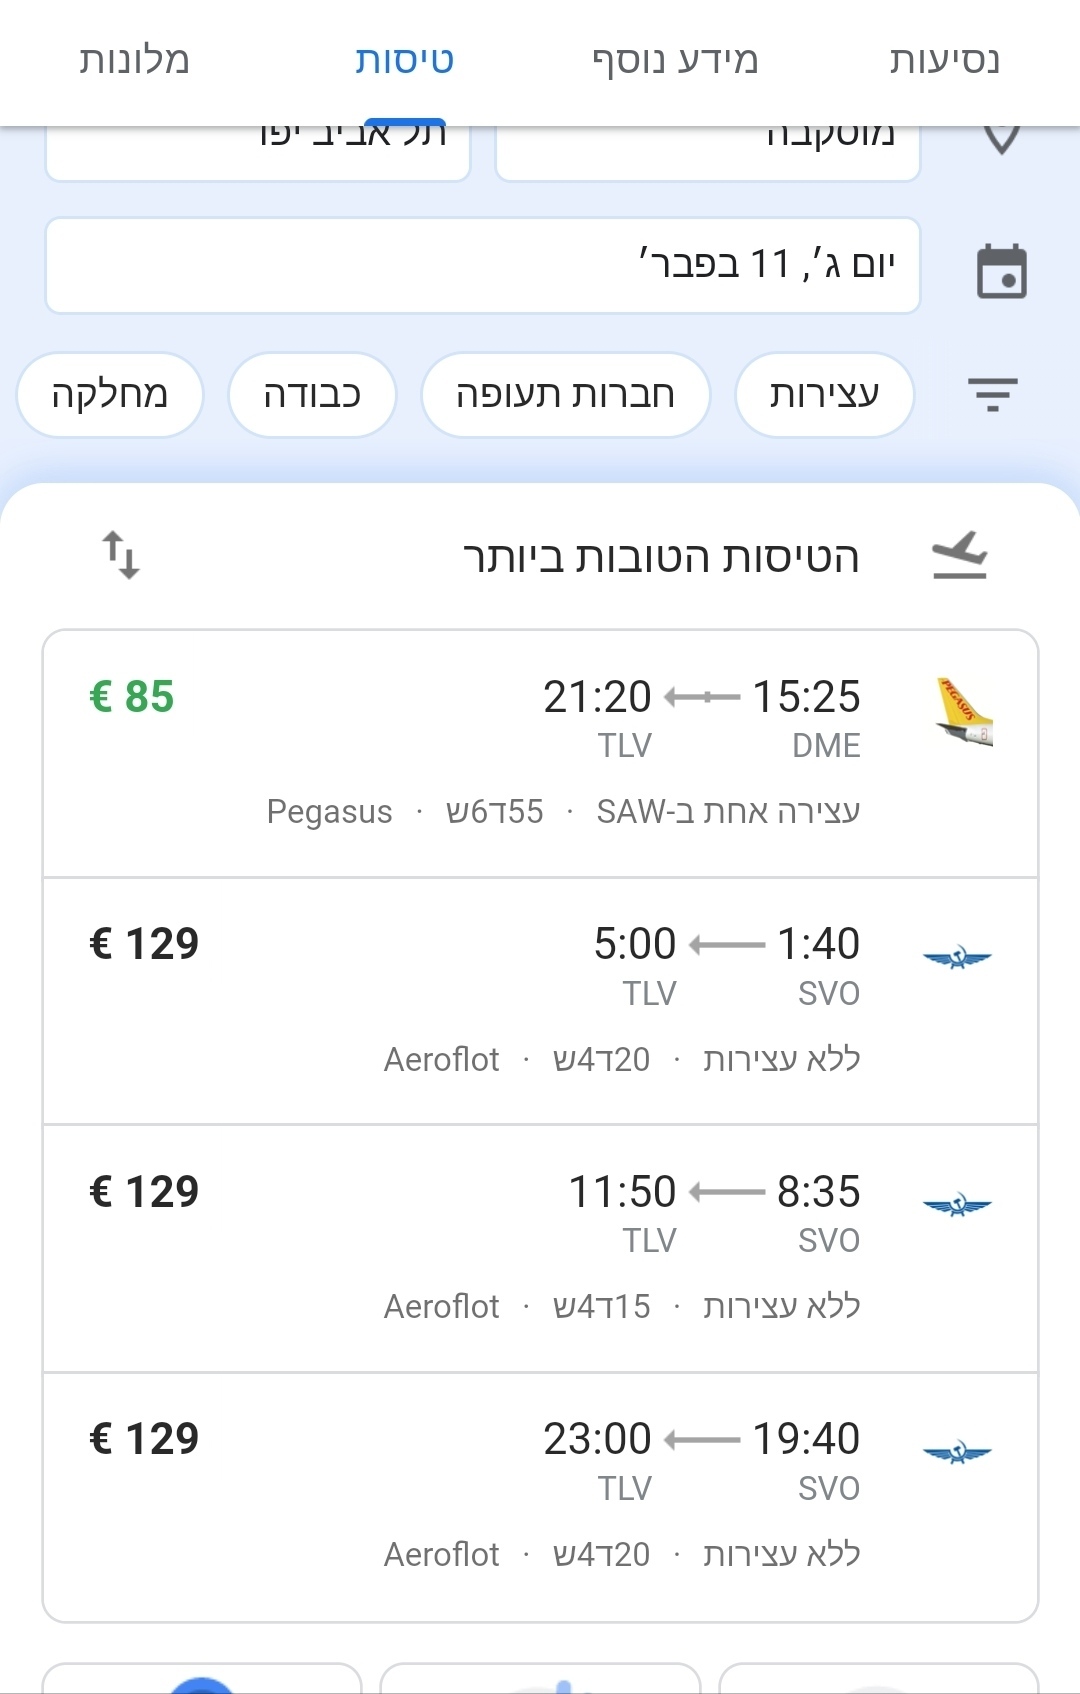
Task: Go to the נסיעות tab
Action: [944, 60]
